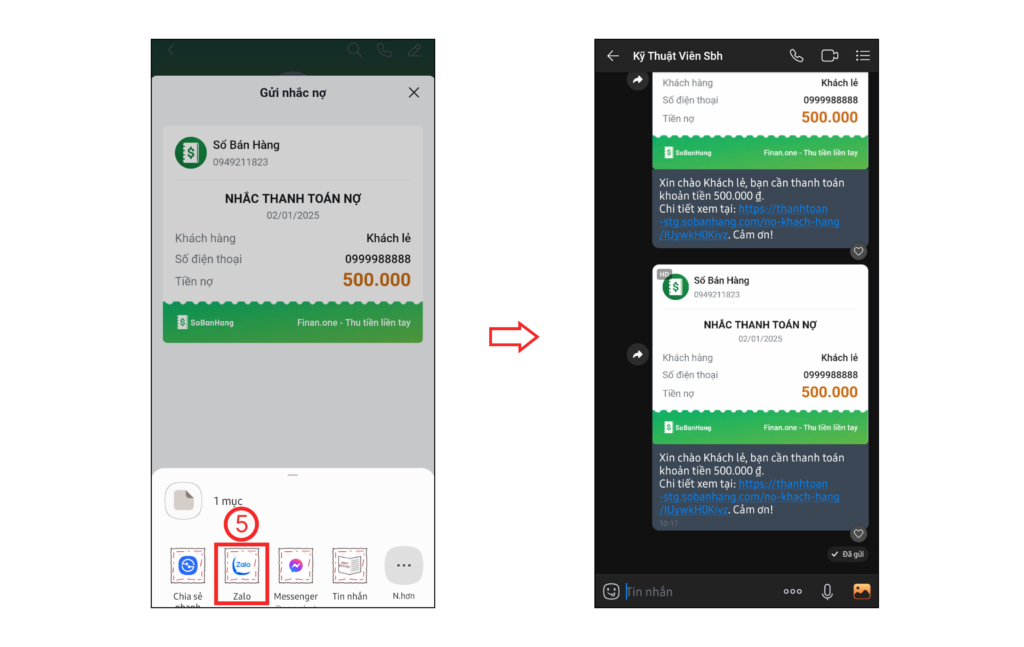Tap the SoBanHang footer logo in the reminder sheet
The height and width of the screenshot is (647, 1024).
(x=205, y=323)
